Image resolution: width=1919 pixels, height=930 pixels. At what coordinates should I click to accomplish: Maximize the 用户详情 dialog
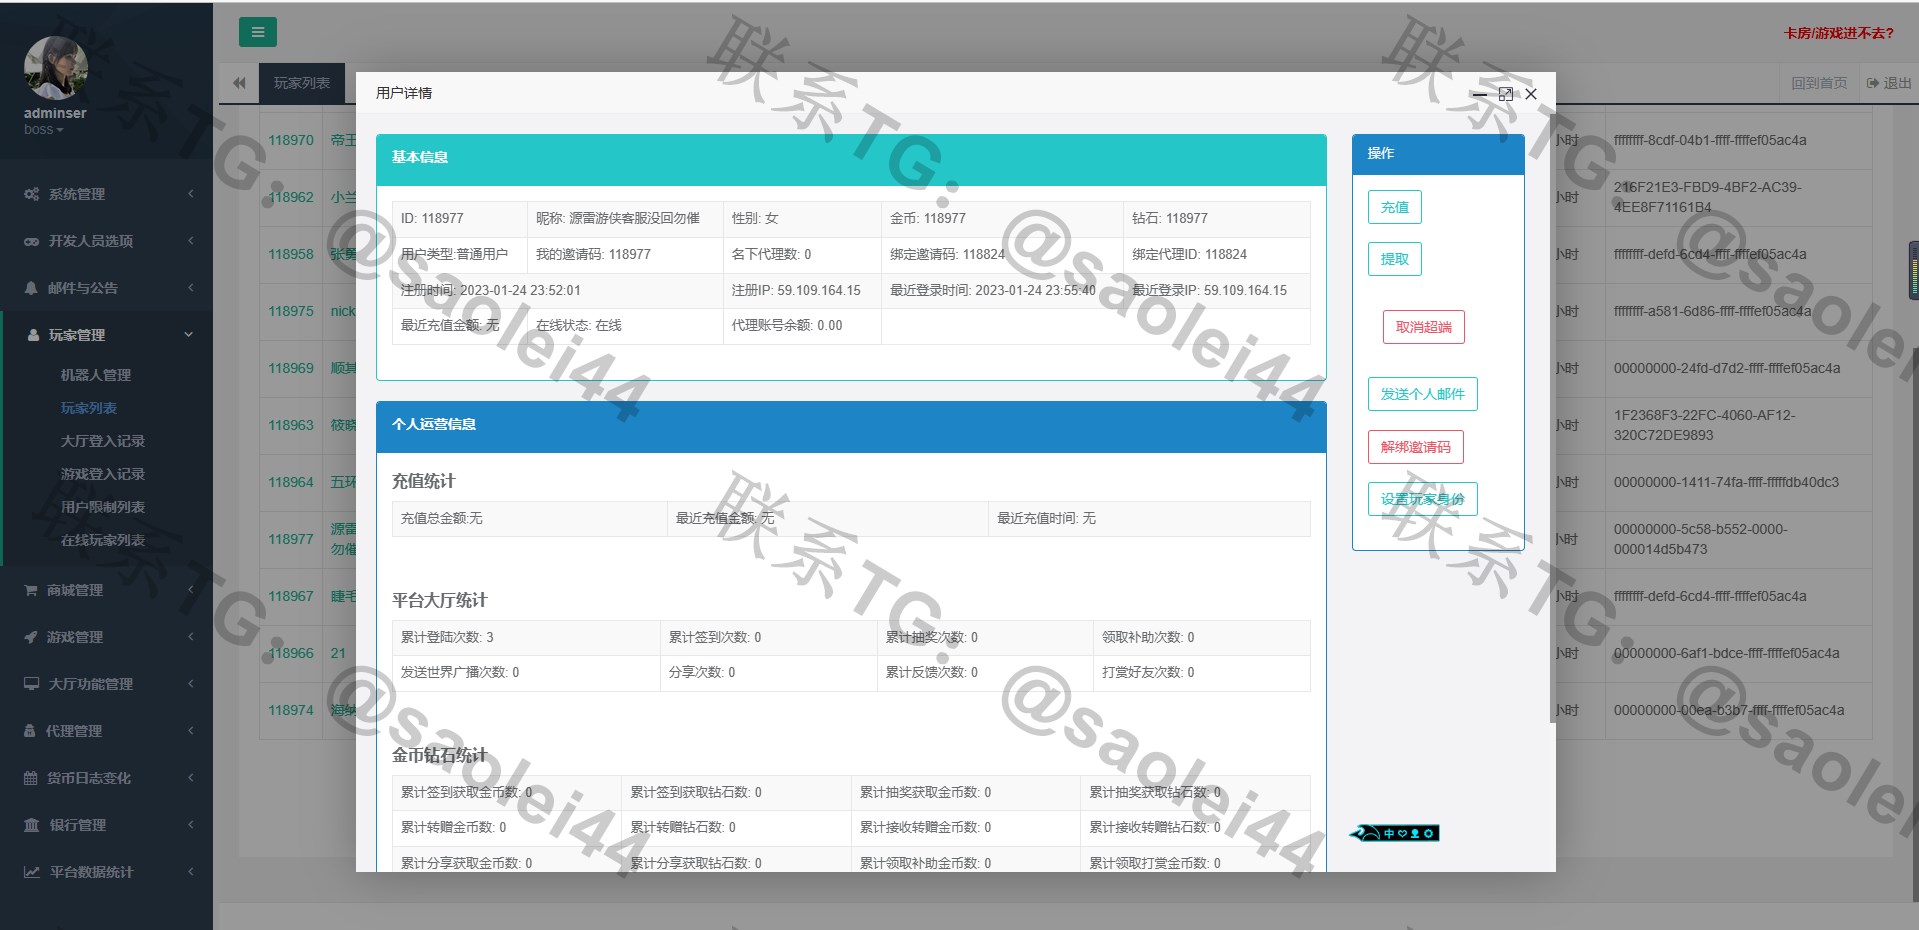pyautogui.click(x=1505, y=94)
